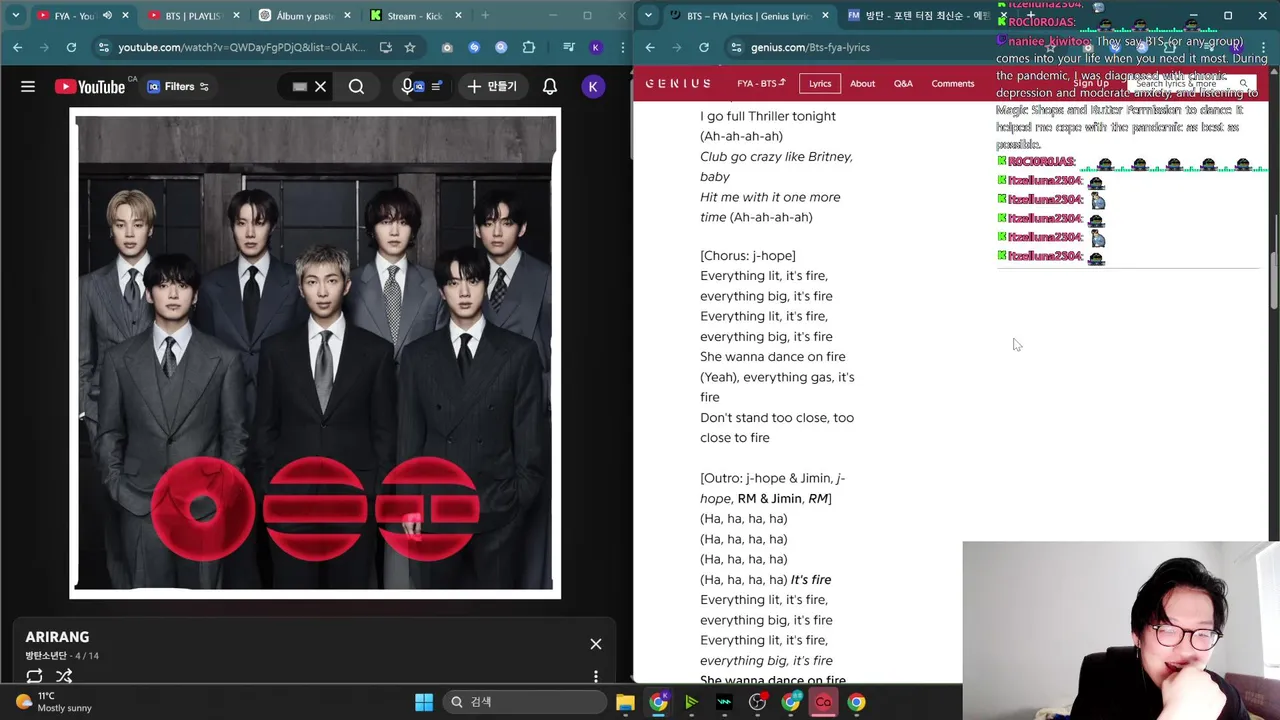Expand tab search in the Genius window

tap(649, 16)
